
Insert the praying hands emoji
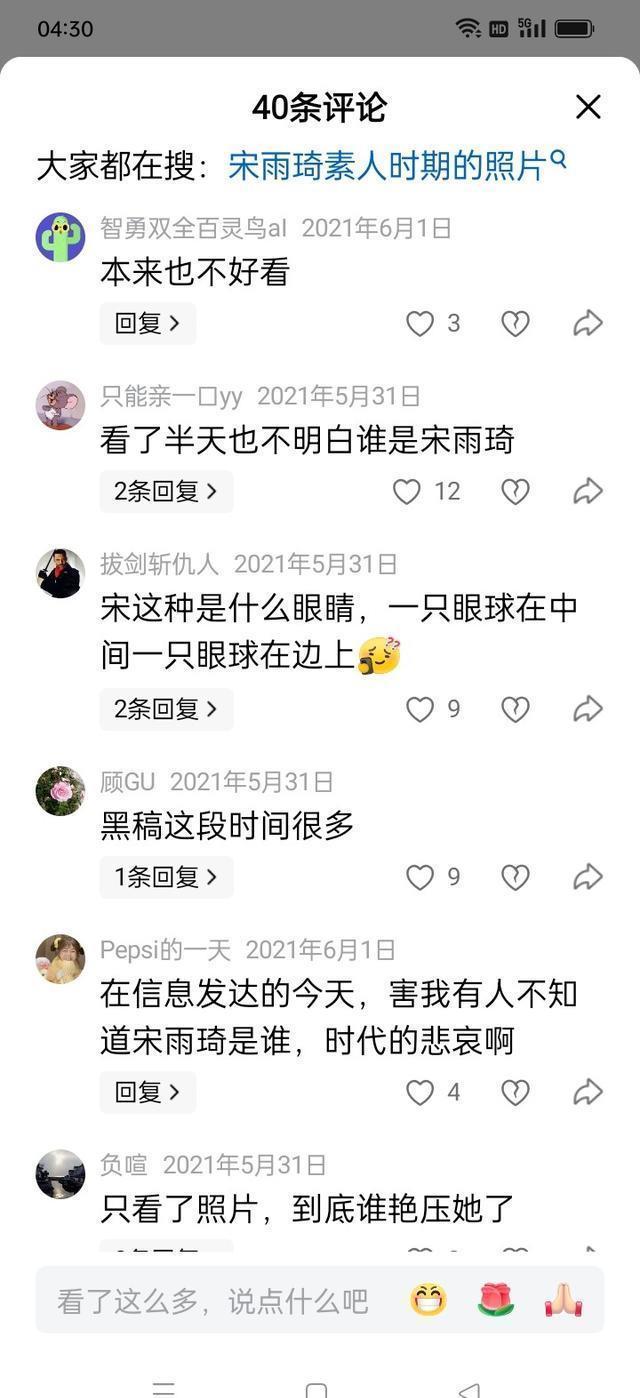(x=563, y=1300)
